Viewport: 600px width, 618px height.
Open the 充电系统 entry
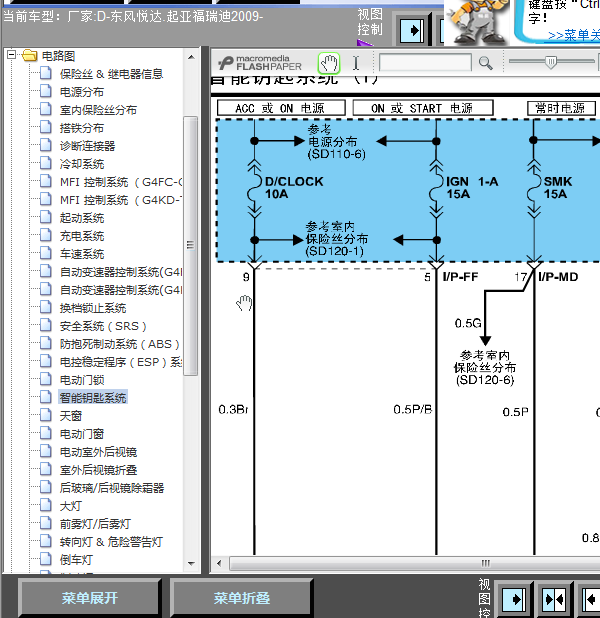(82, 236)
